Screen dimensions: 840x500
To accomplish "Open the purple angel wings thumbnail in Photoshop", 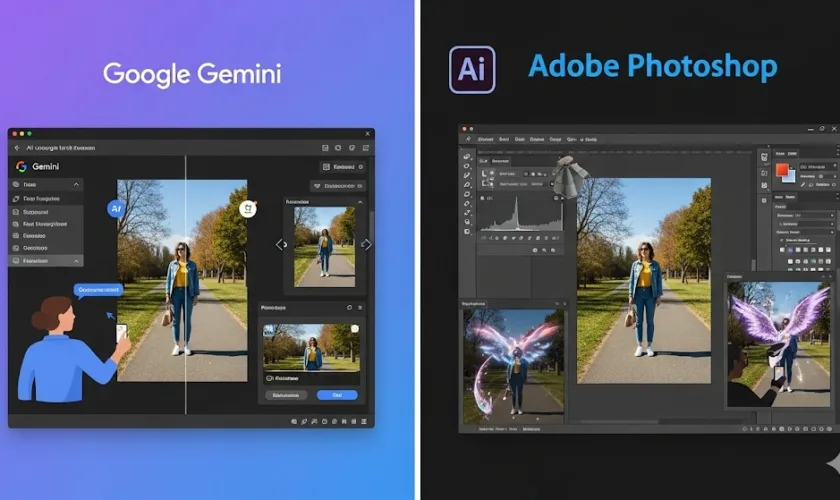I will (x=779, y=344).
